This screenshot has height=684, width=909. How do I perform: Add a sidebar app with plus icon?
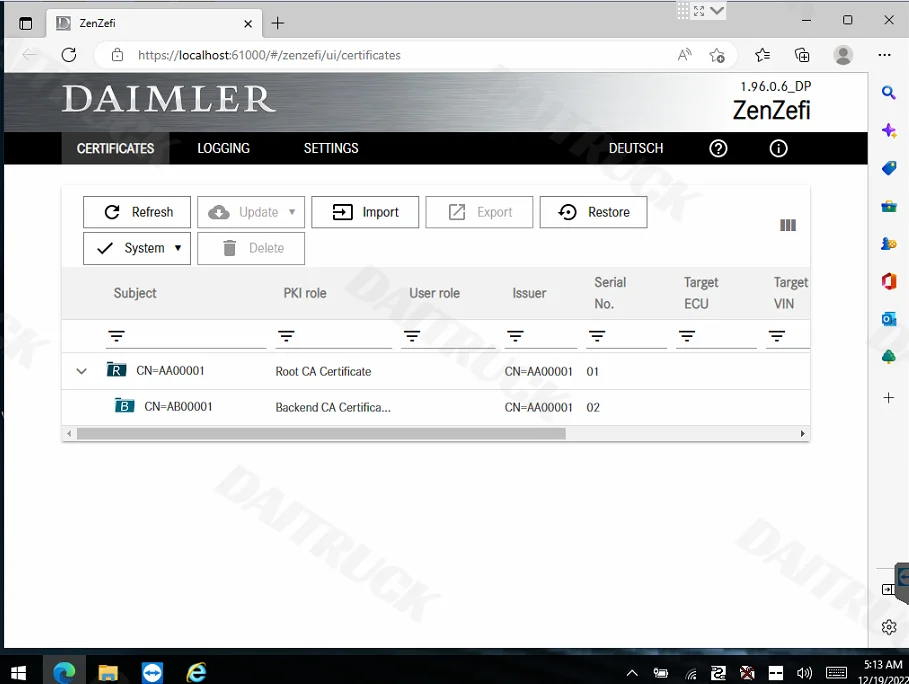point(889,398)
